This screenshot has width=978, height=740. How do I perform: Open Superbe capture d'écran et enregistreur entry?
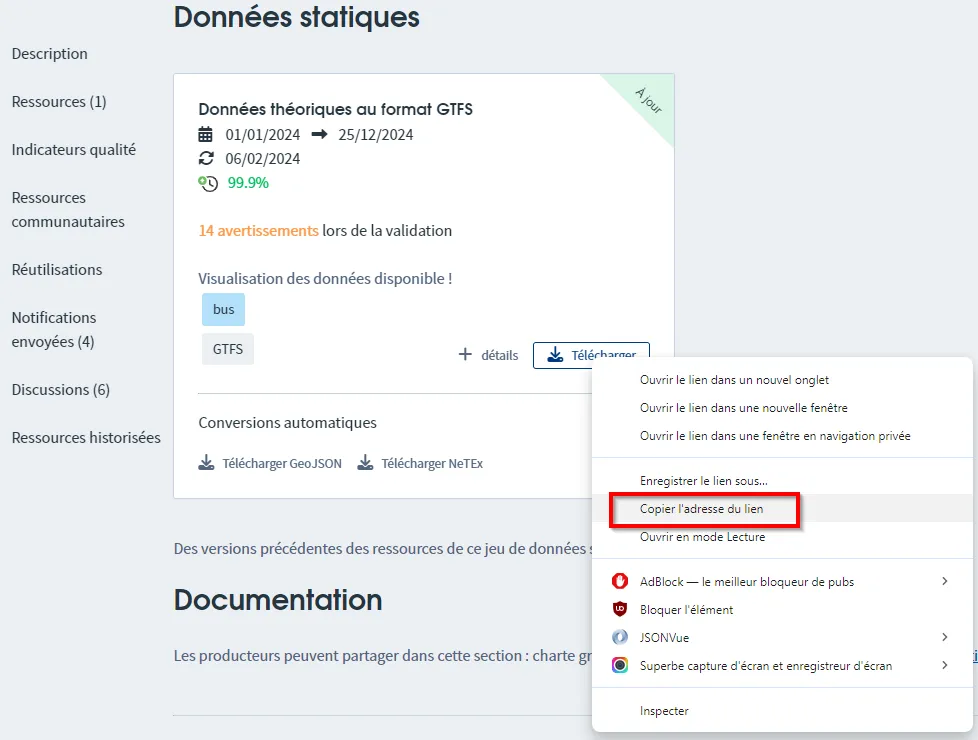[x=782, y=666]
